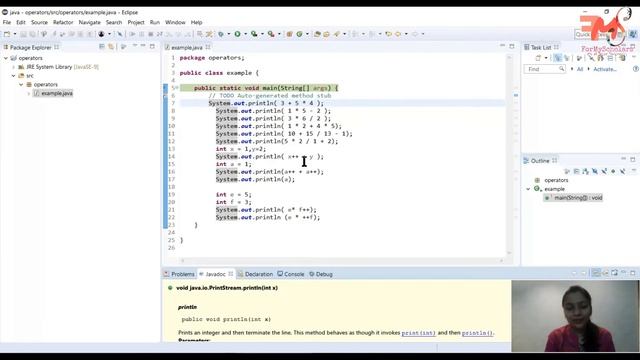Select operators package in Outline
Screen dimensions: 640x360
pos(556,180)
